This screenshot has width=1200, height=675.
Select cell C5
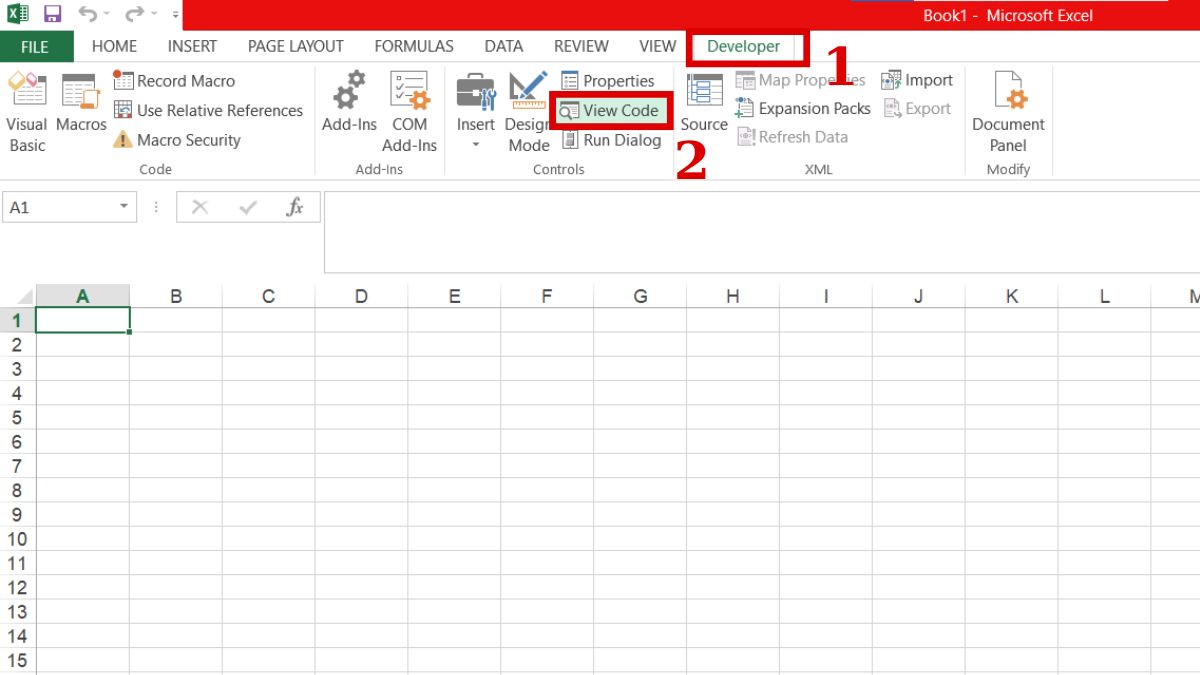(x=268, y=417)
